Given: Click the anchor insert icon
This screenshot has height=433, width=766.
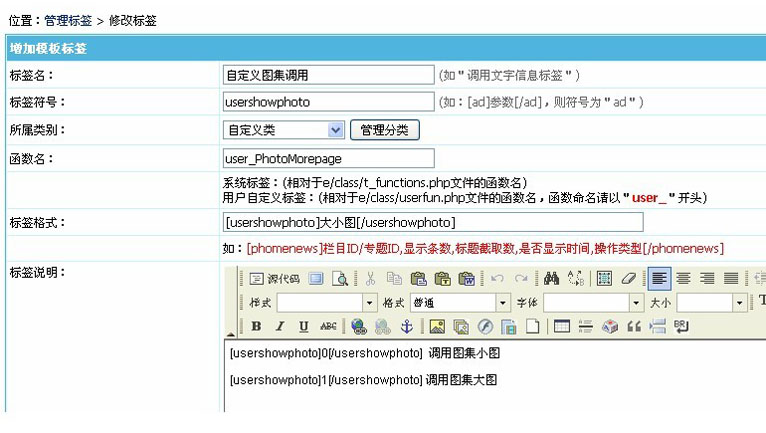Looking at the screenshot, I should coord(406,326).
